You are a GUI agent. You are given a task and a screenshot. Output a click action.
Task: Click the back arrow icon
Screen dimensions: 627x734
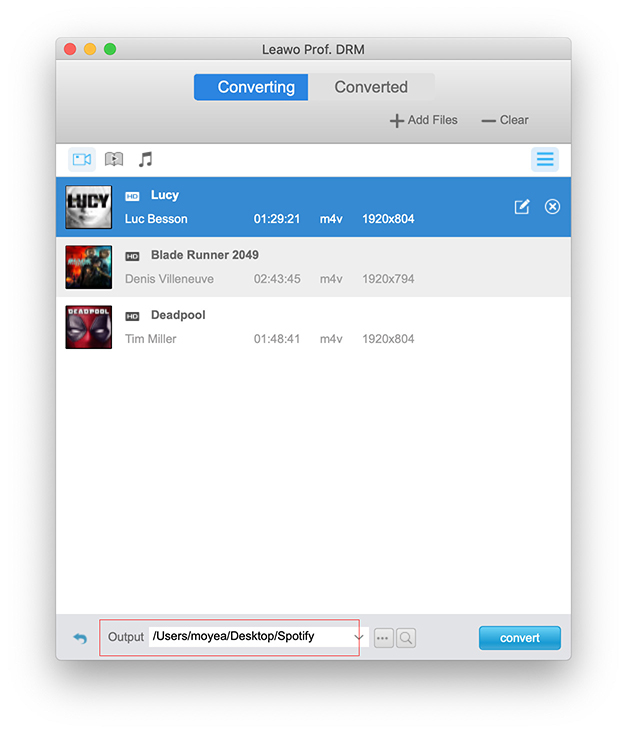[x=80, y=638]
